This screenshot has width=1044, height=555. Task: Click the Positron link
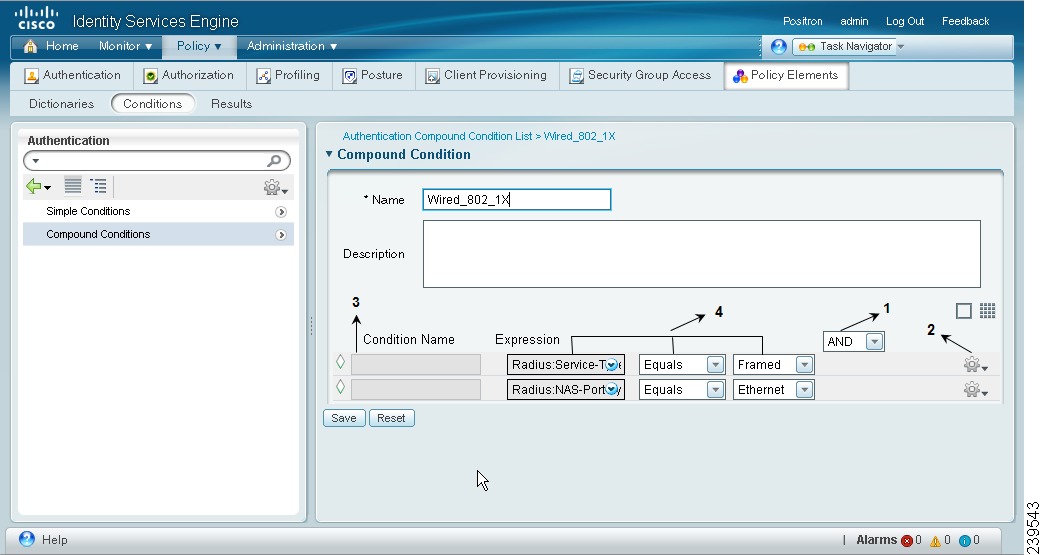(802, 21)
